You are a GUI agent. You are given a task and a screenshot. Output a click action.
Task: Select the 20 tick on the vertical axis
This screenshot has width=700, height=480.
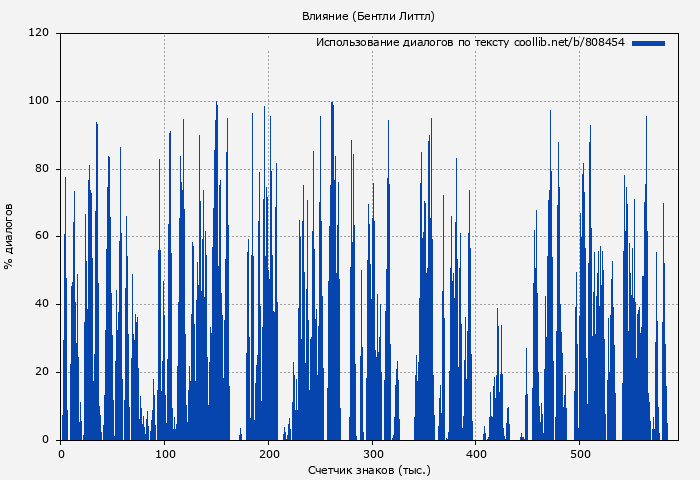click(x=42, y=372)
